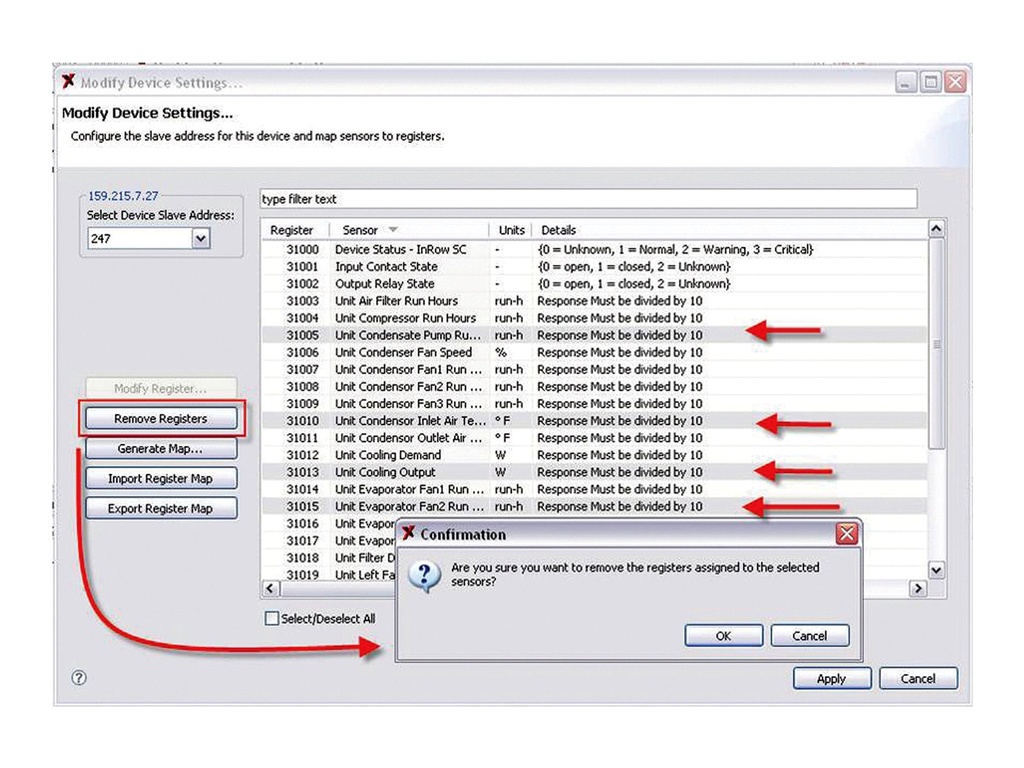
Task: Click the Export Register Map button
Action: [160, 508]
